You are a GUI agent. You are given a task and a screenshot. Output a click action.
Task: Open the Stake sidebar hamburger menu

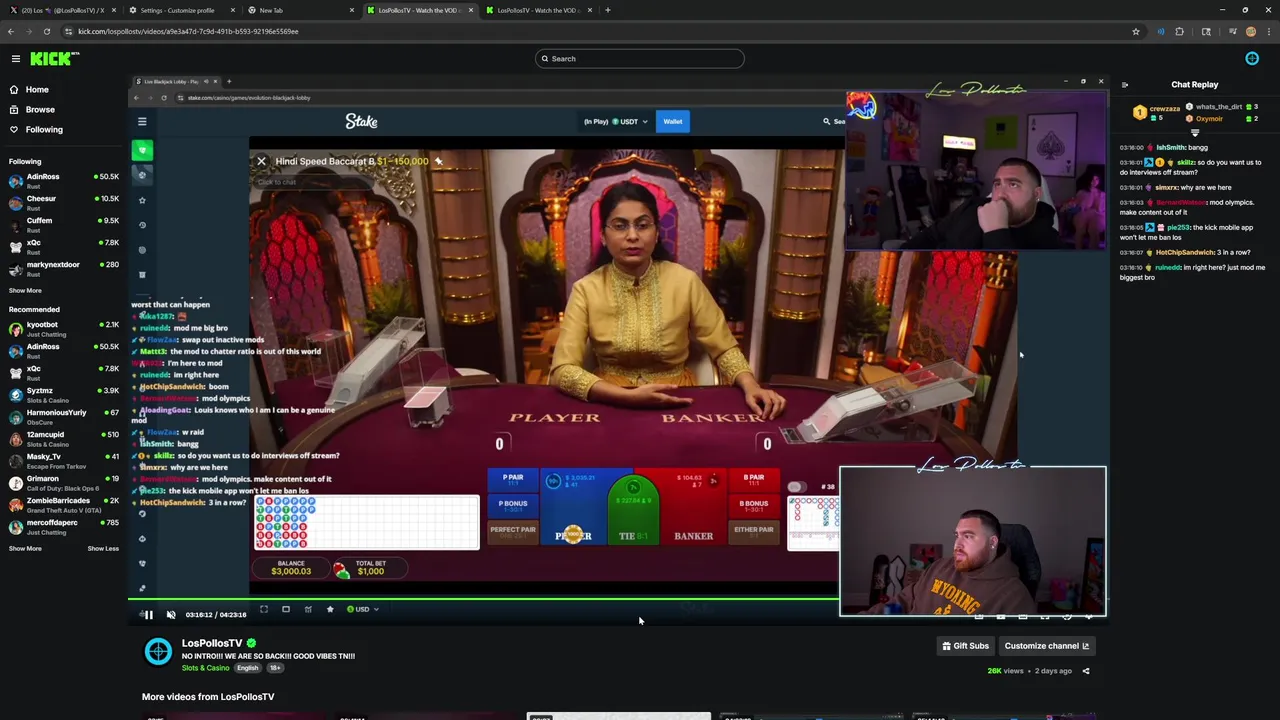click(142, 122)
